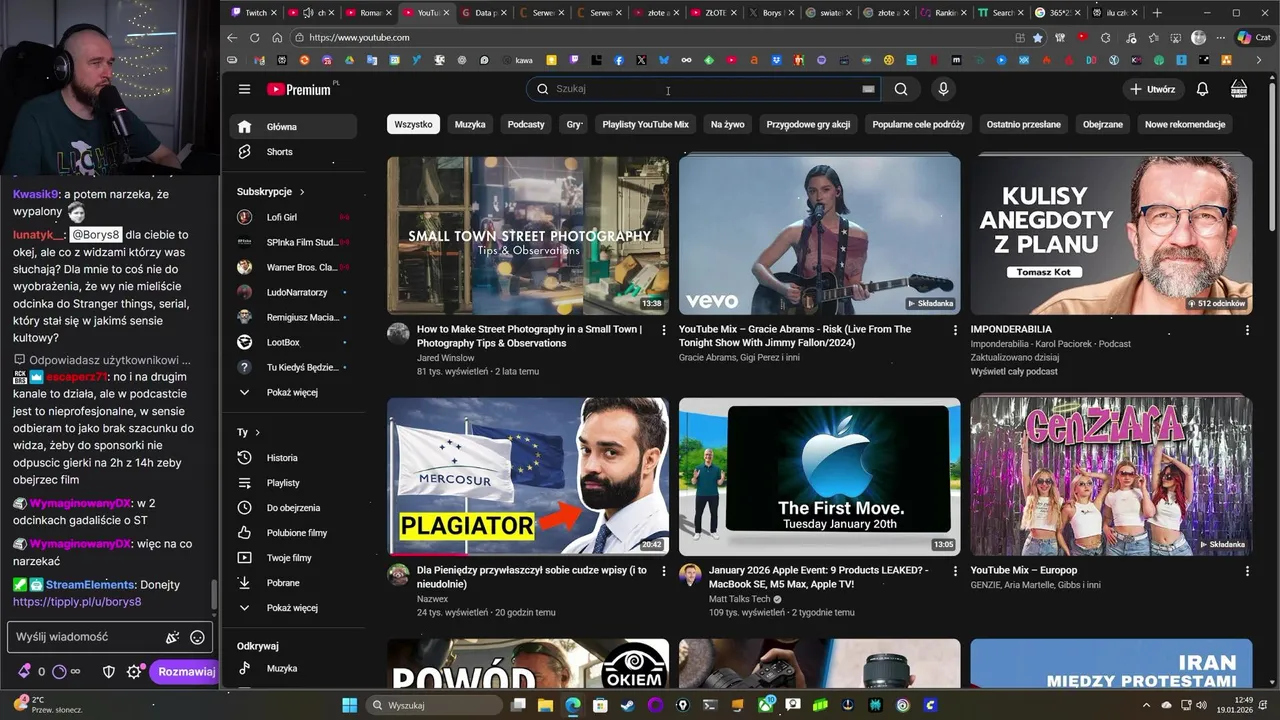Select the Obejrzane chip
Image resolution: width=1280 pixels, height=720 pixels.
(1103, 125)
